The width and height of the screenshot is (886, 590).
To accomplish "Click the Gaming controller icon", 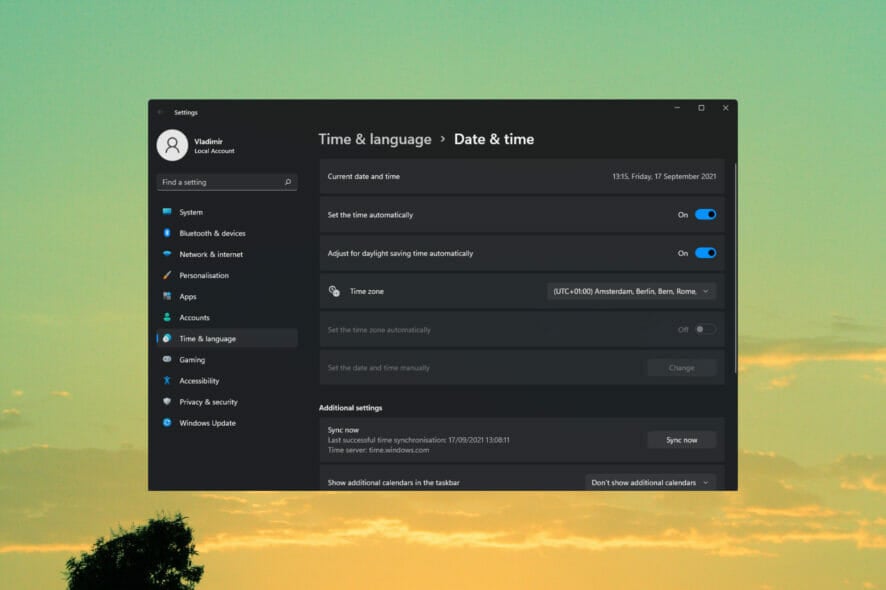I will pos(167,359).
